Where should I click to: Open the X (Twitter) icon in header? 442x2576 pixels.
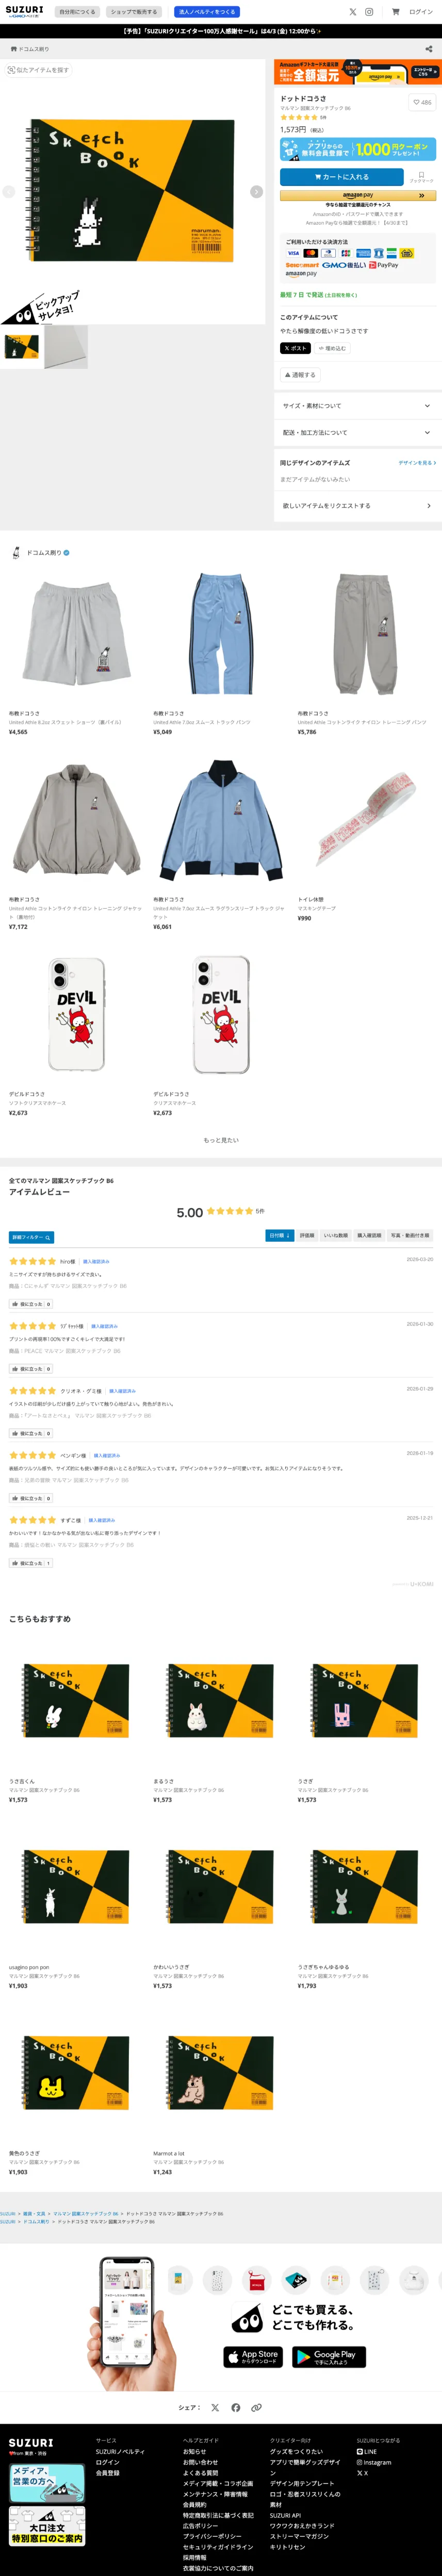click(x=353, y=12)
